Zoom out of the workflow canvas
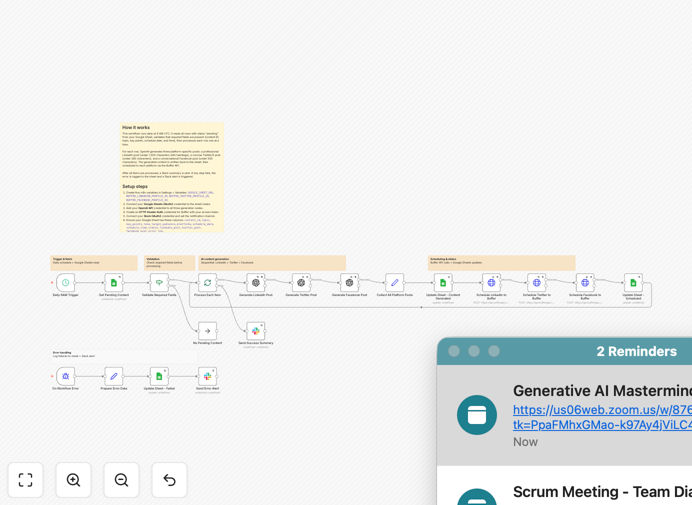Viewport: 692px width, 505px height. (121, 480)
